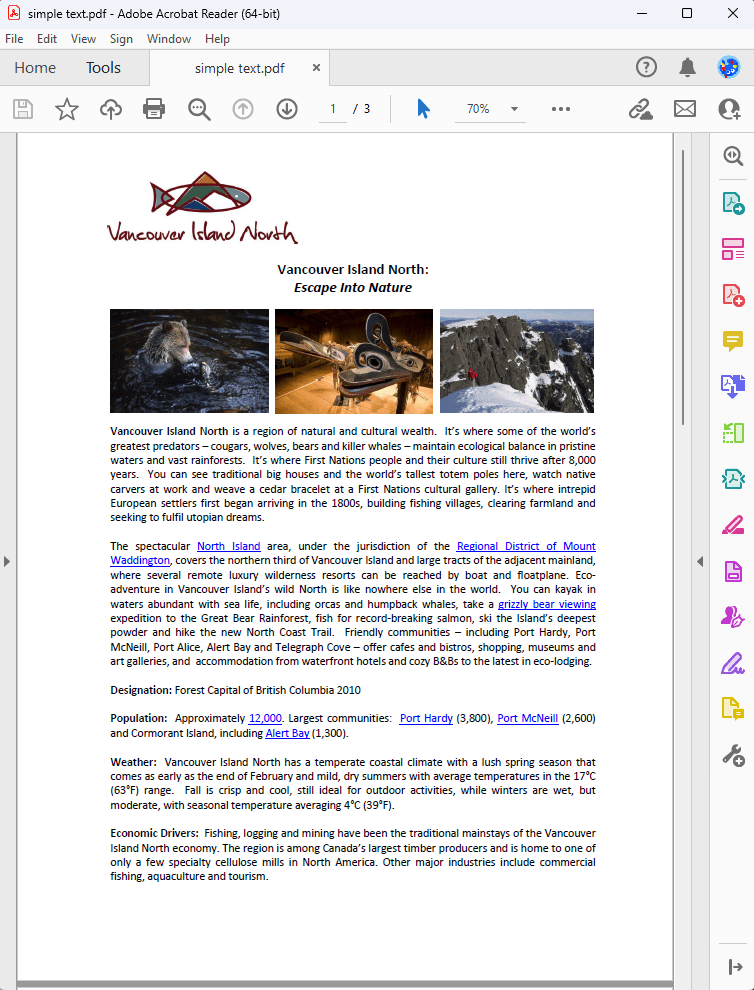Activate the selection arrow tool
Screen dimensions: 754x990
pyautogui.click(x=423, y=109)
